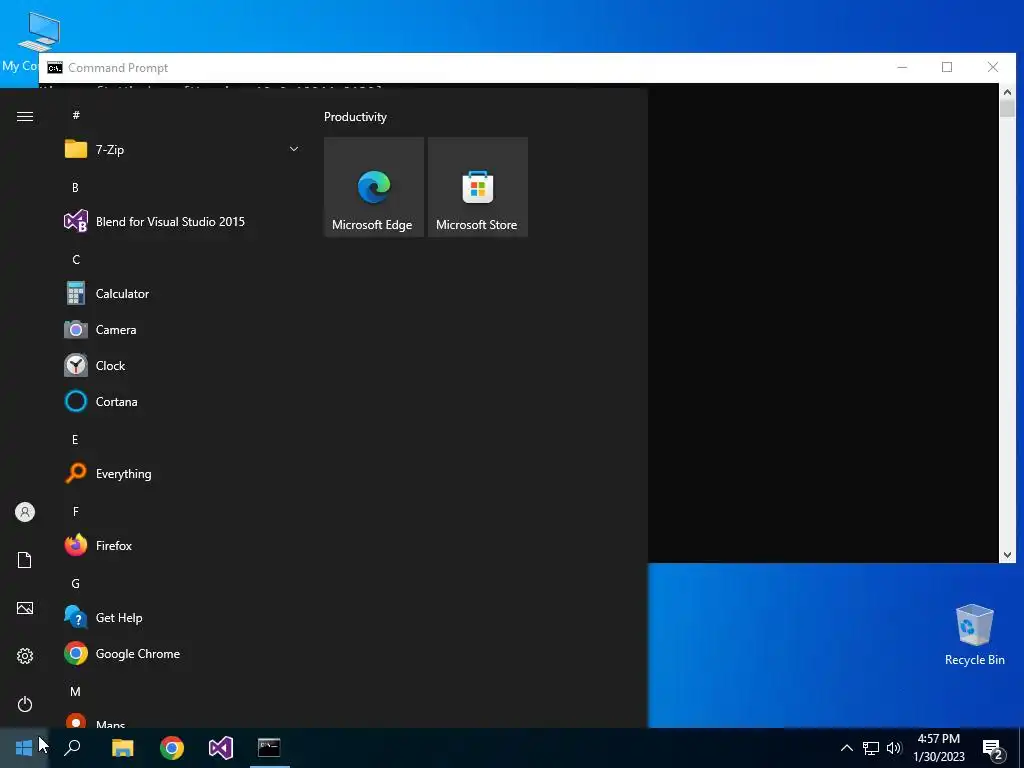1024x768 pixels.
Task: Open Visual Studio from the taskbar
Action: coord(221,748)
